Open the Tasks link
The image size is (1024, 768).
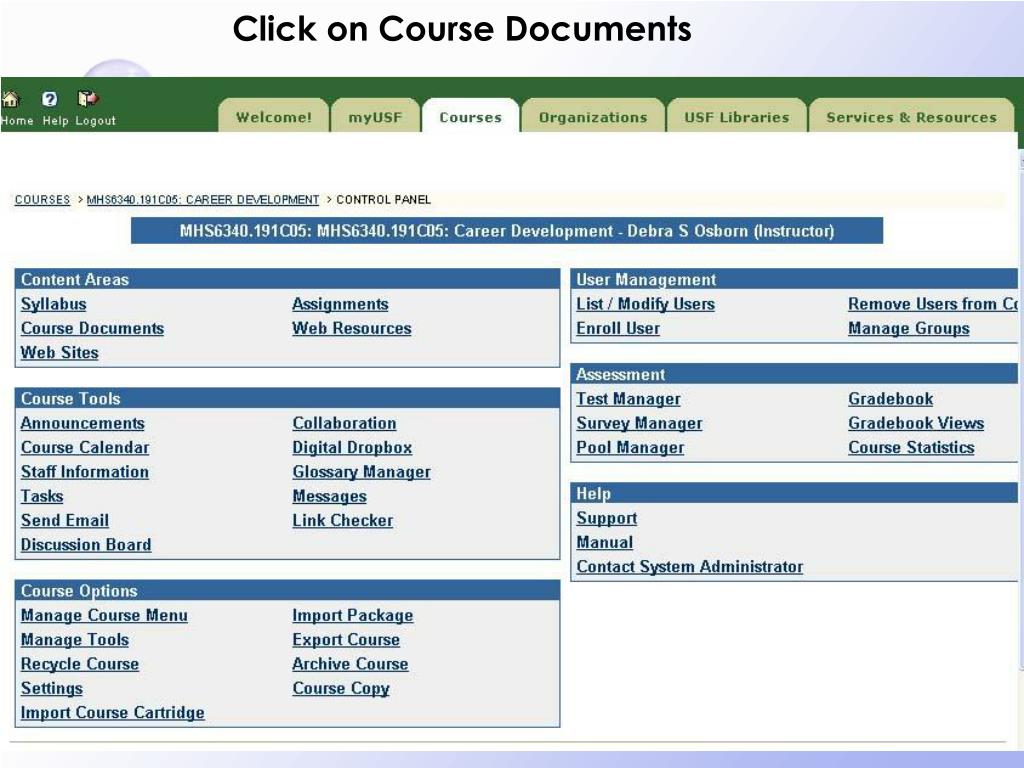pyautogui.click(x=42, y=496)
